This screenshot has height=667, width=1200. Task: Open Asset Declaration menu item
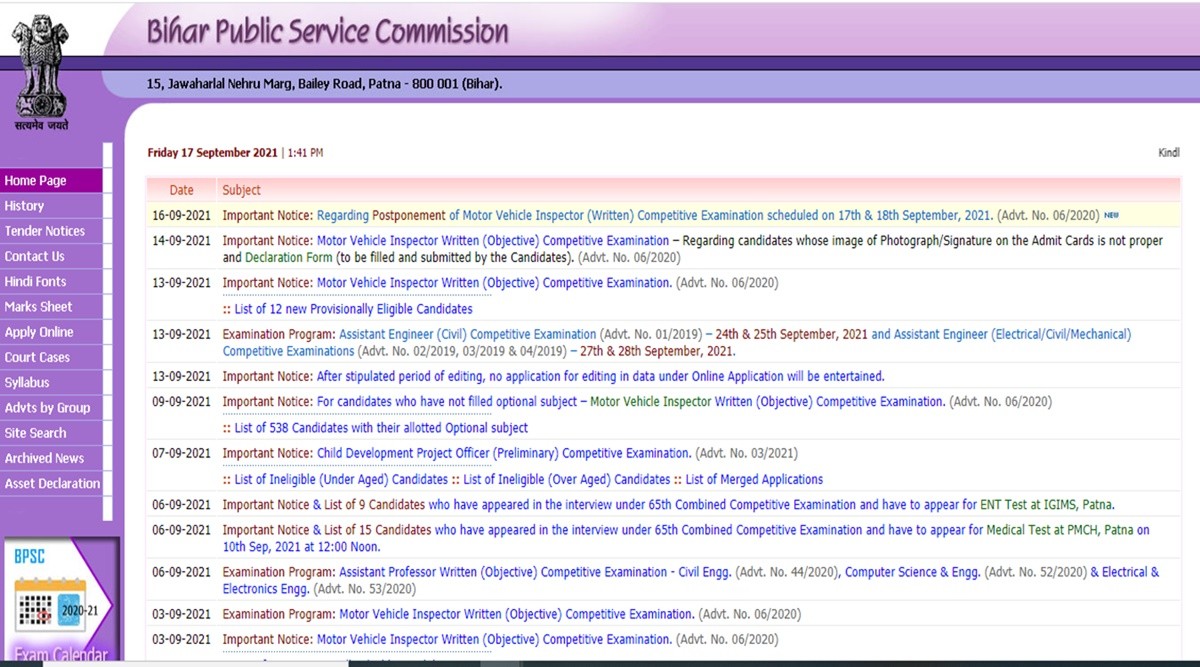tap(52, 484)
